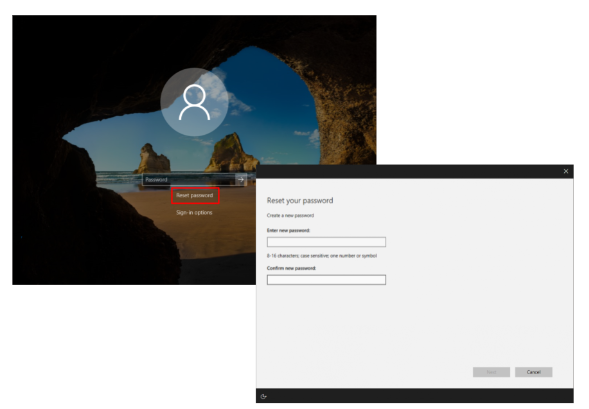Select the password requirements hint text
This screenshot has height=409, width=589.
click(322, 256)
